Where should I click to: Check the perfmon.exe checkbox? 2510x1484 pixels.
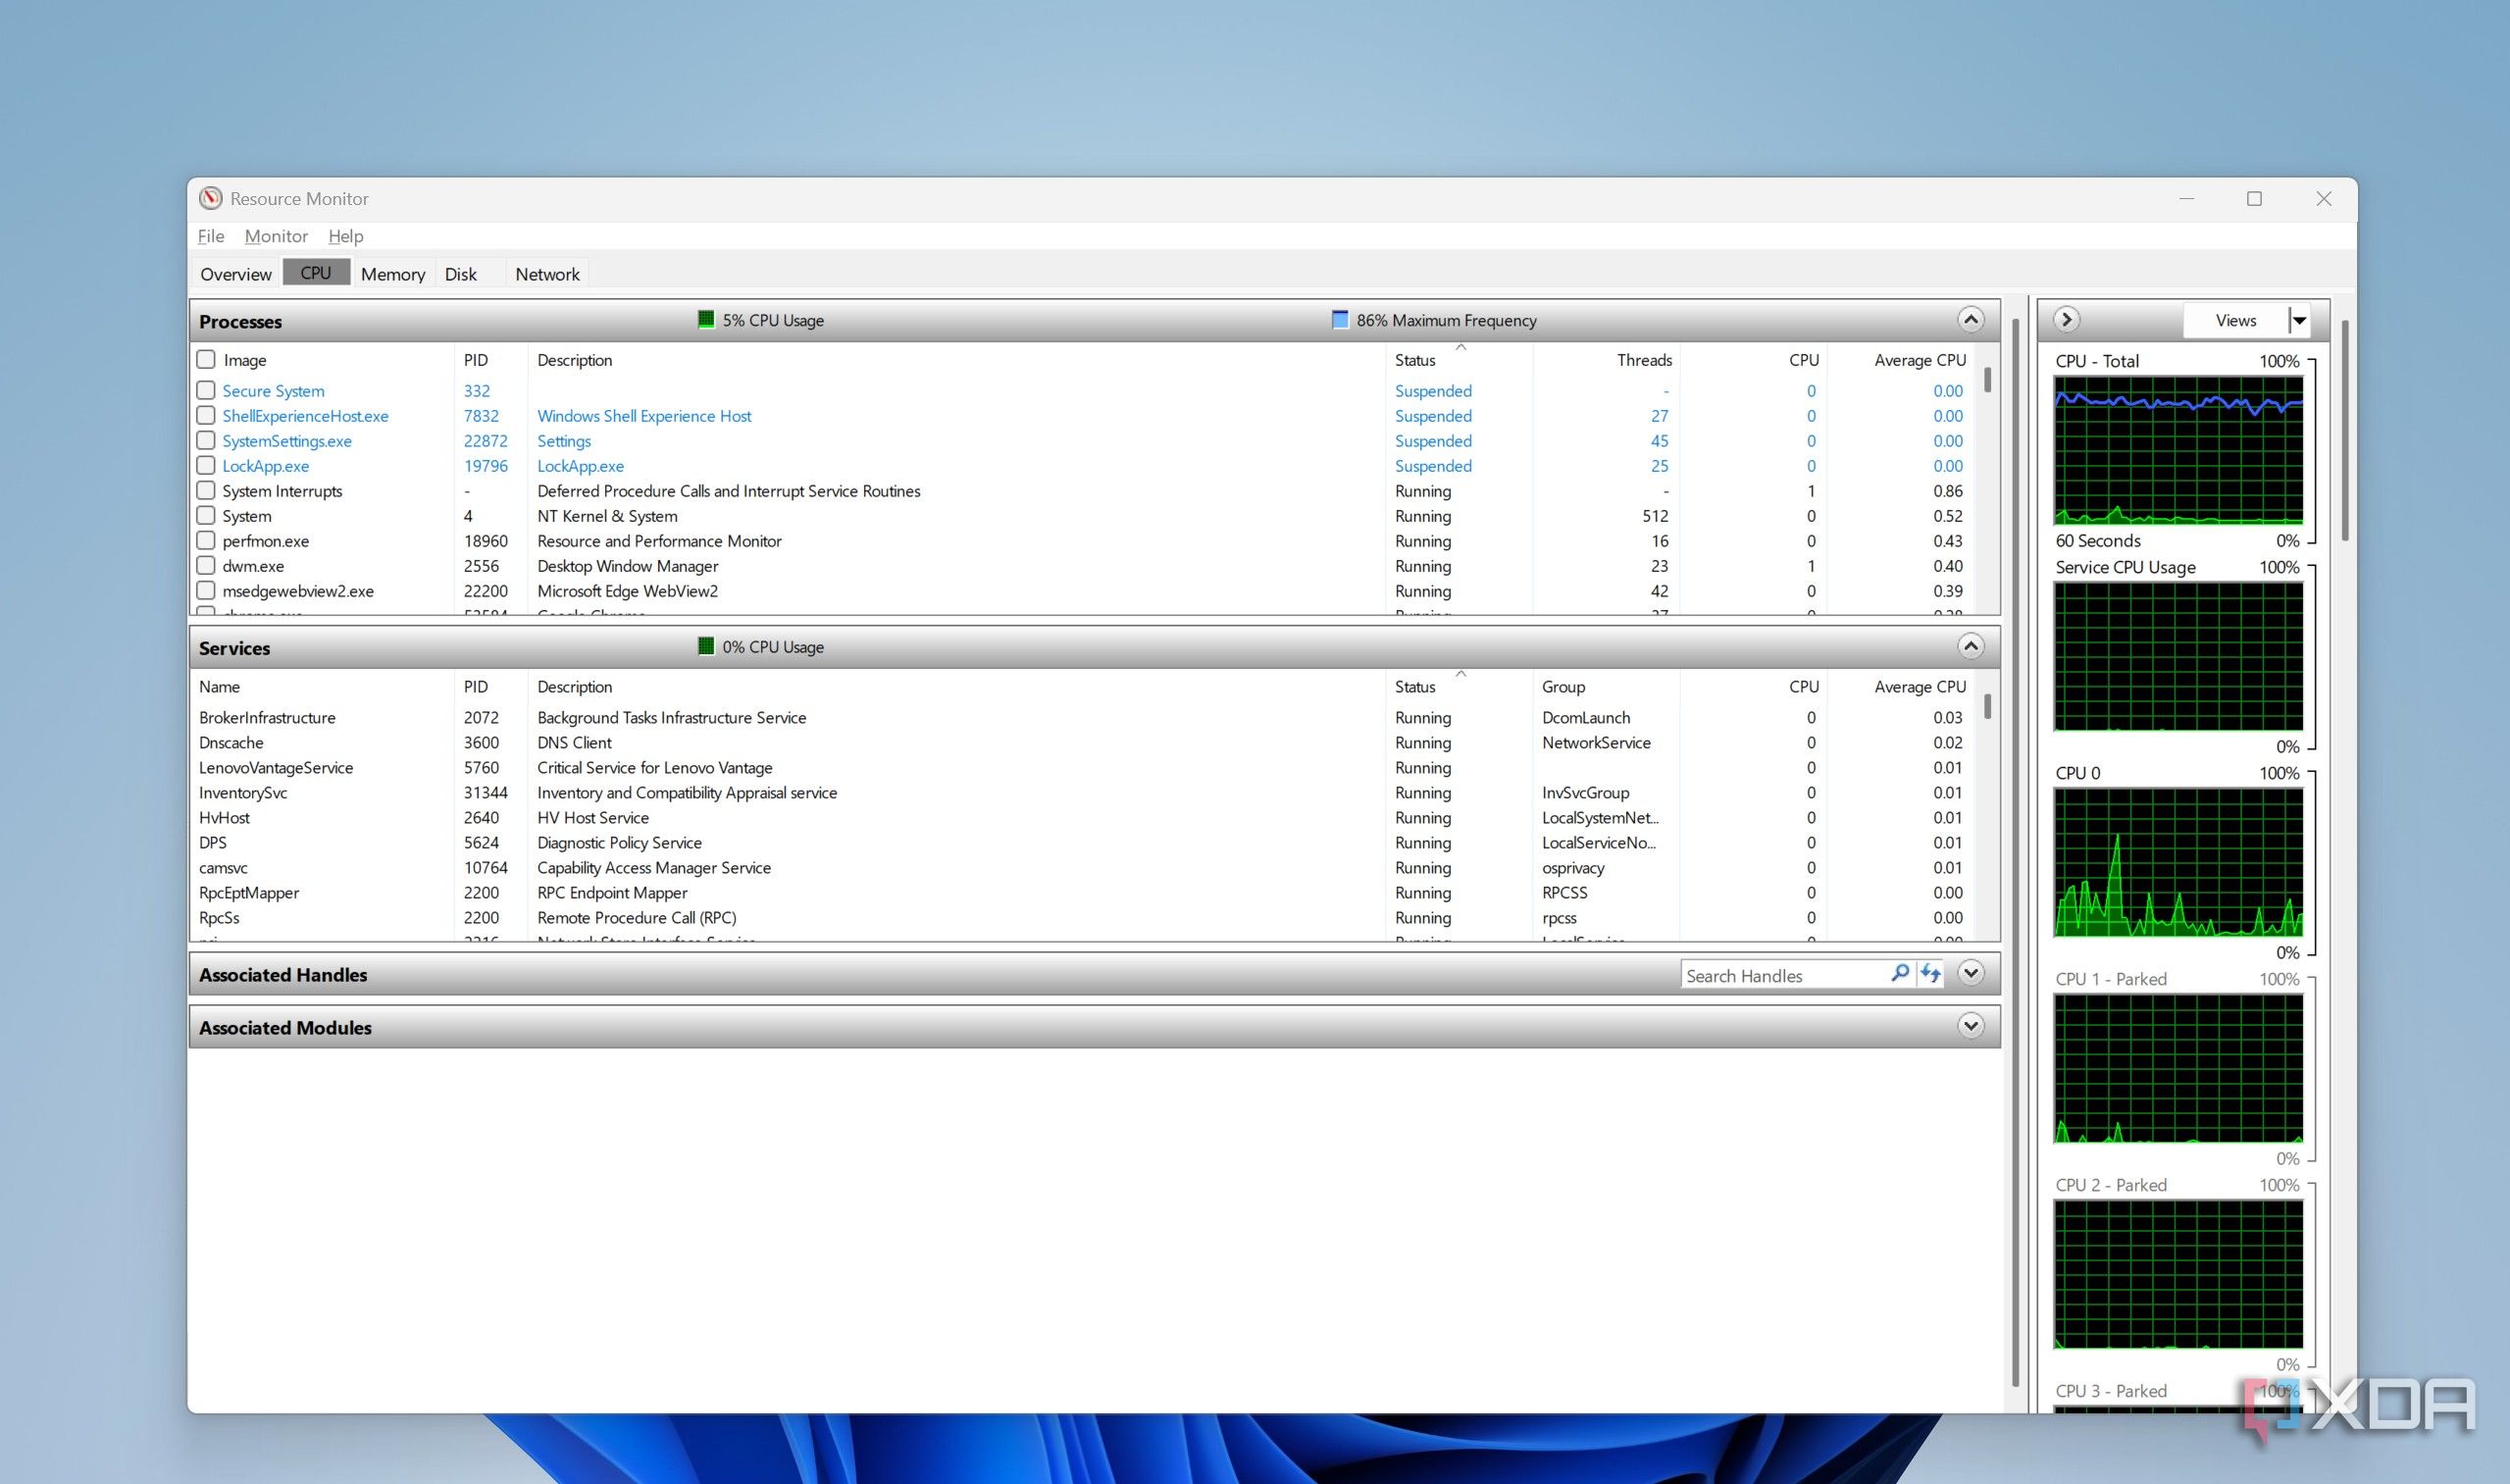tap(206, 540)
